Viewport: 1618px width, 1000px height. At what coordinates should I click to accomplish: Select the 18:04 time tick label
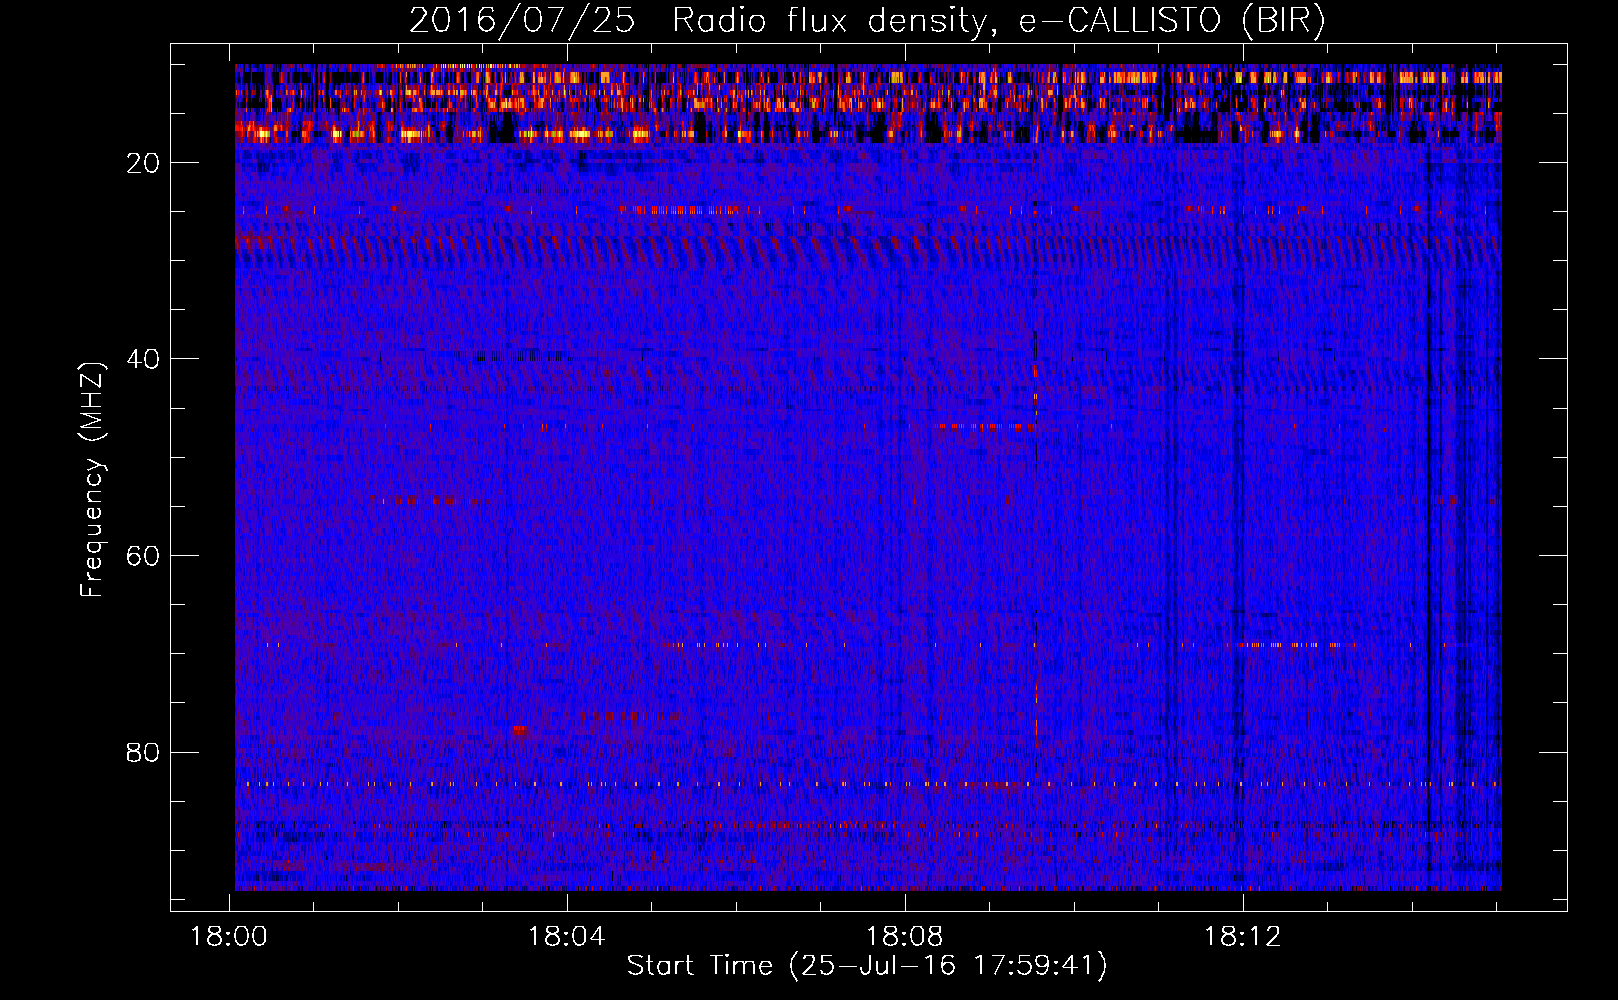pyautogui.click(x=567, y=937)
